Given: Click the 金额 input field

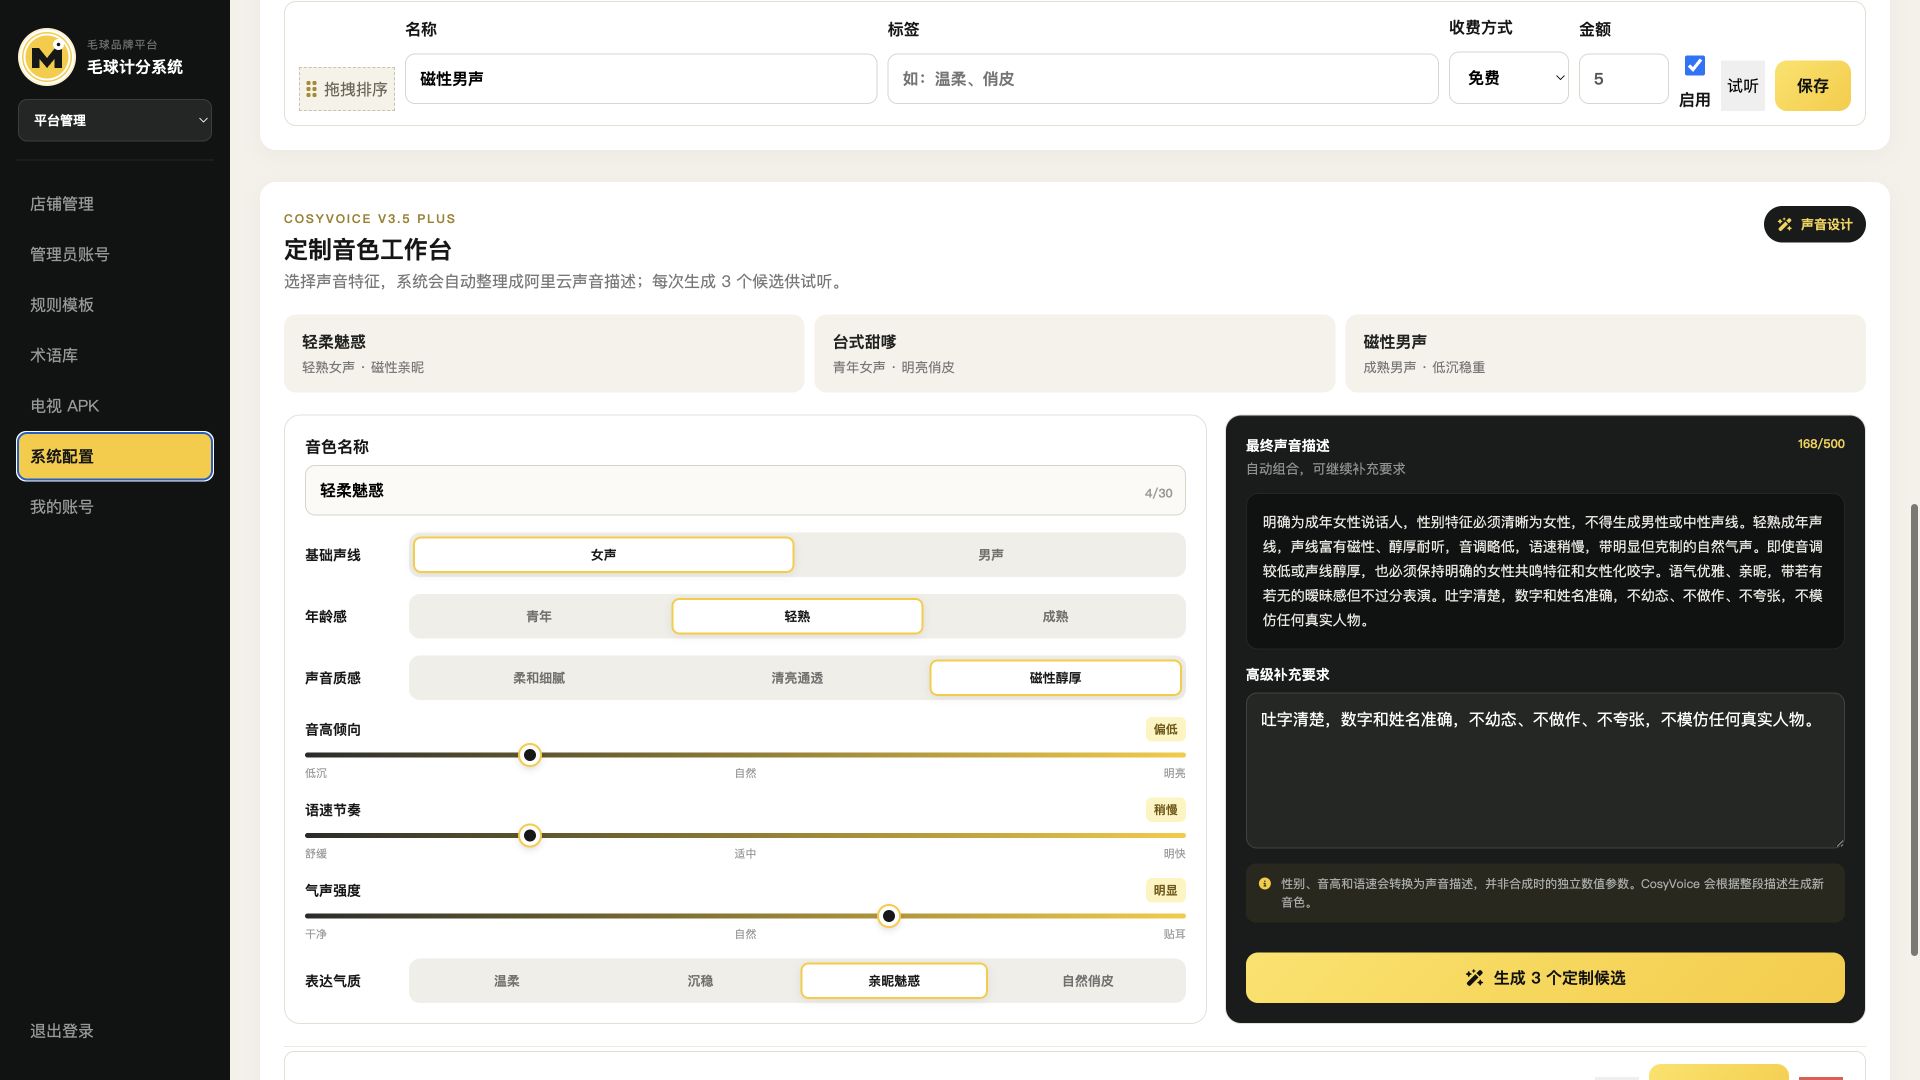Looking at the screenshot, I should tap(1623, 79).
